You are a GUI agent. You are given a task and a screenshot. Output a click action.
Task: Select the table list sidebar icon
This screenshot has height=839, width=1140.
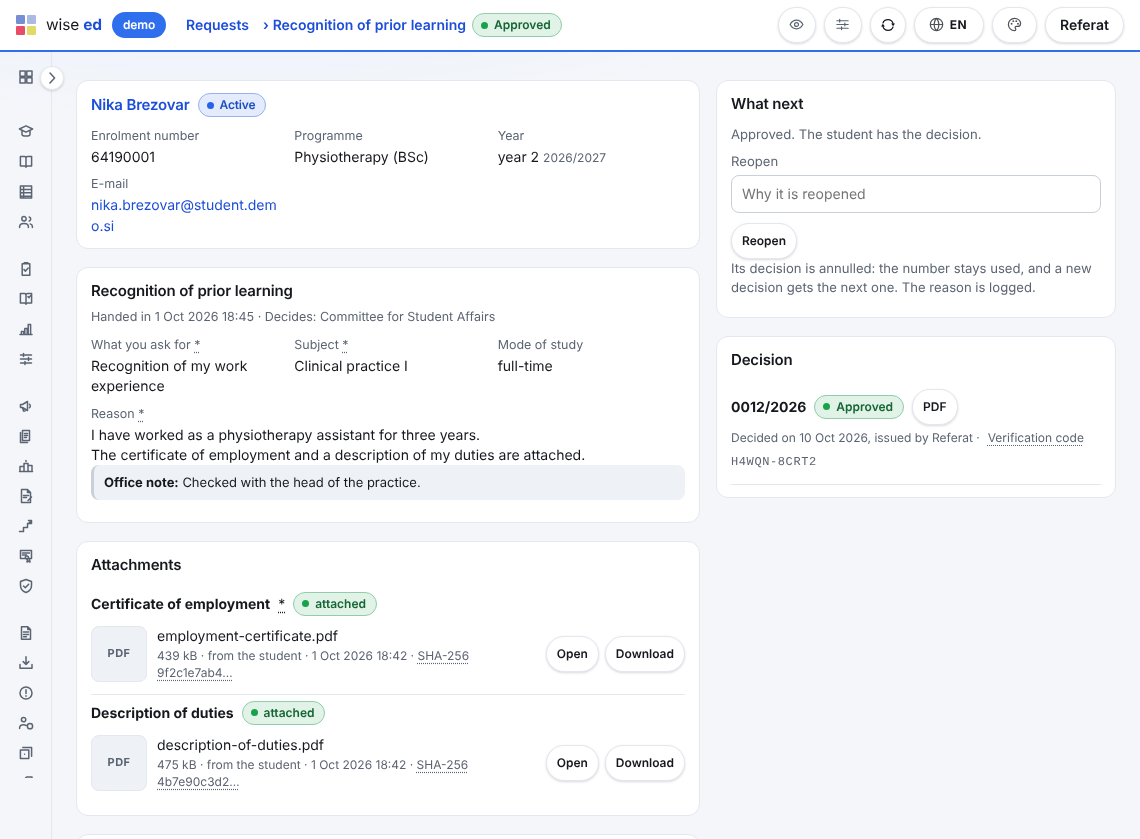(x=26, y=192)
